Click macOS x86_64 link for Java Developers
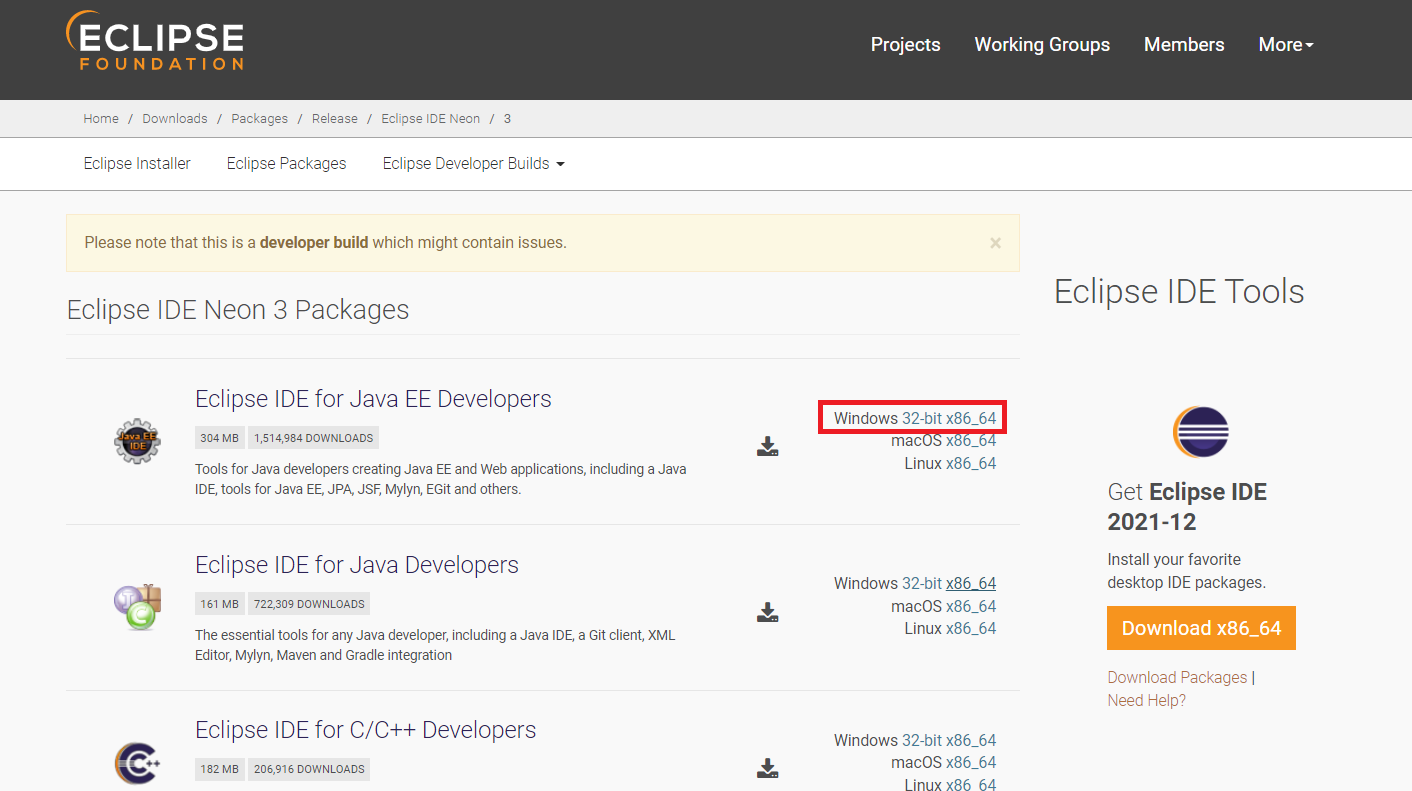Screen dimensions: 1412x791 (971, 606)
